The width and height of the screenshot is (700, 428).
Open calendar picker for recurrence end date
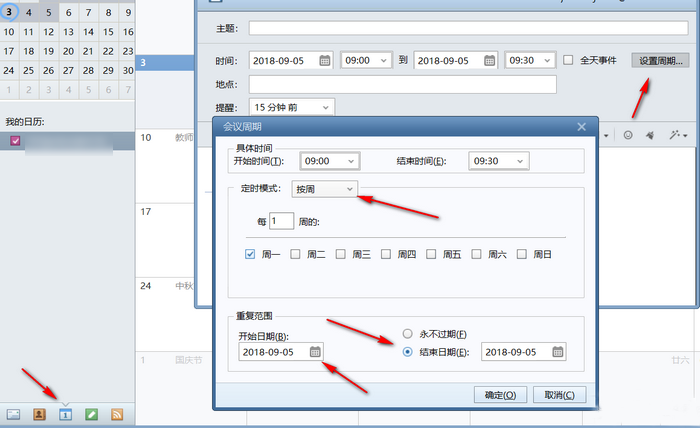(x=558, y=352)
